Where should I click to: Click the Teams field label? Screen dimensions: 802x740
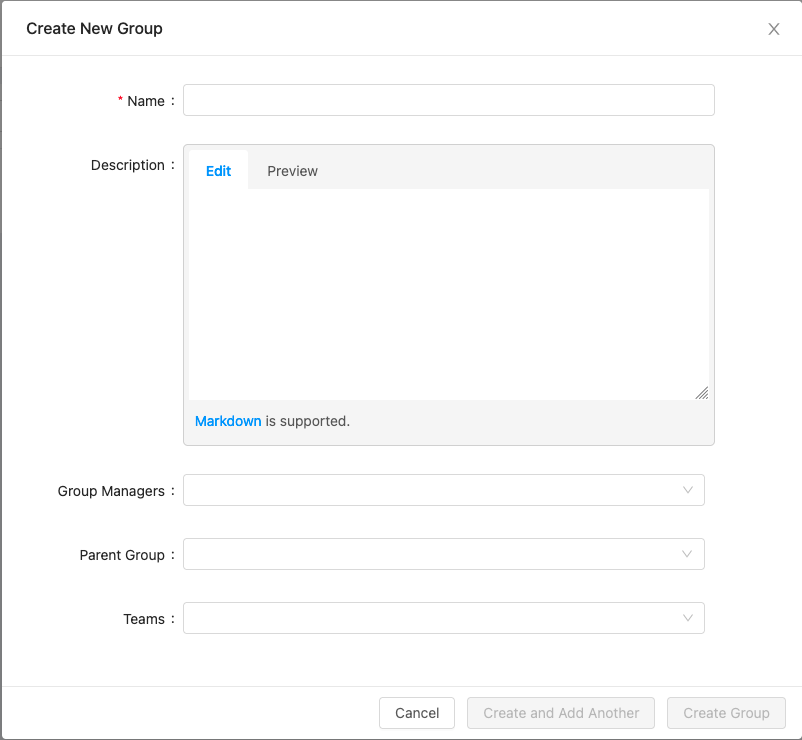click(144, 619)
